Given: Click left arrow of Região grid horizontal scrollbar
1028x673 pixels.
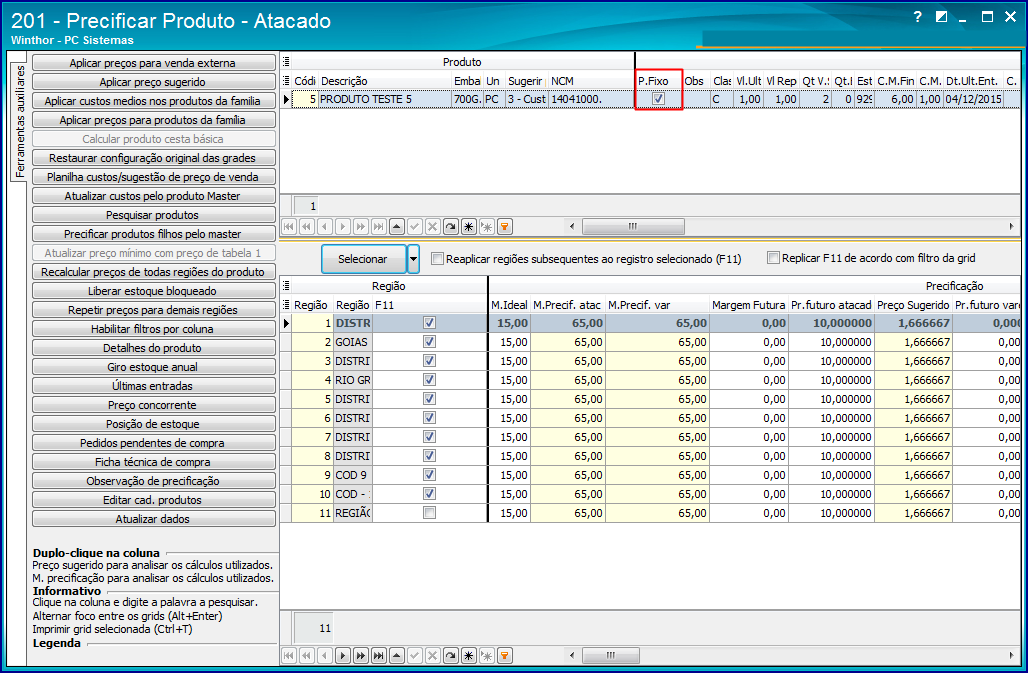Looking at the screenshot, I should 572,655.
